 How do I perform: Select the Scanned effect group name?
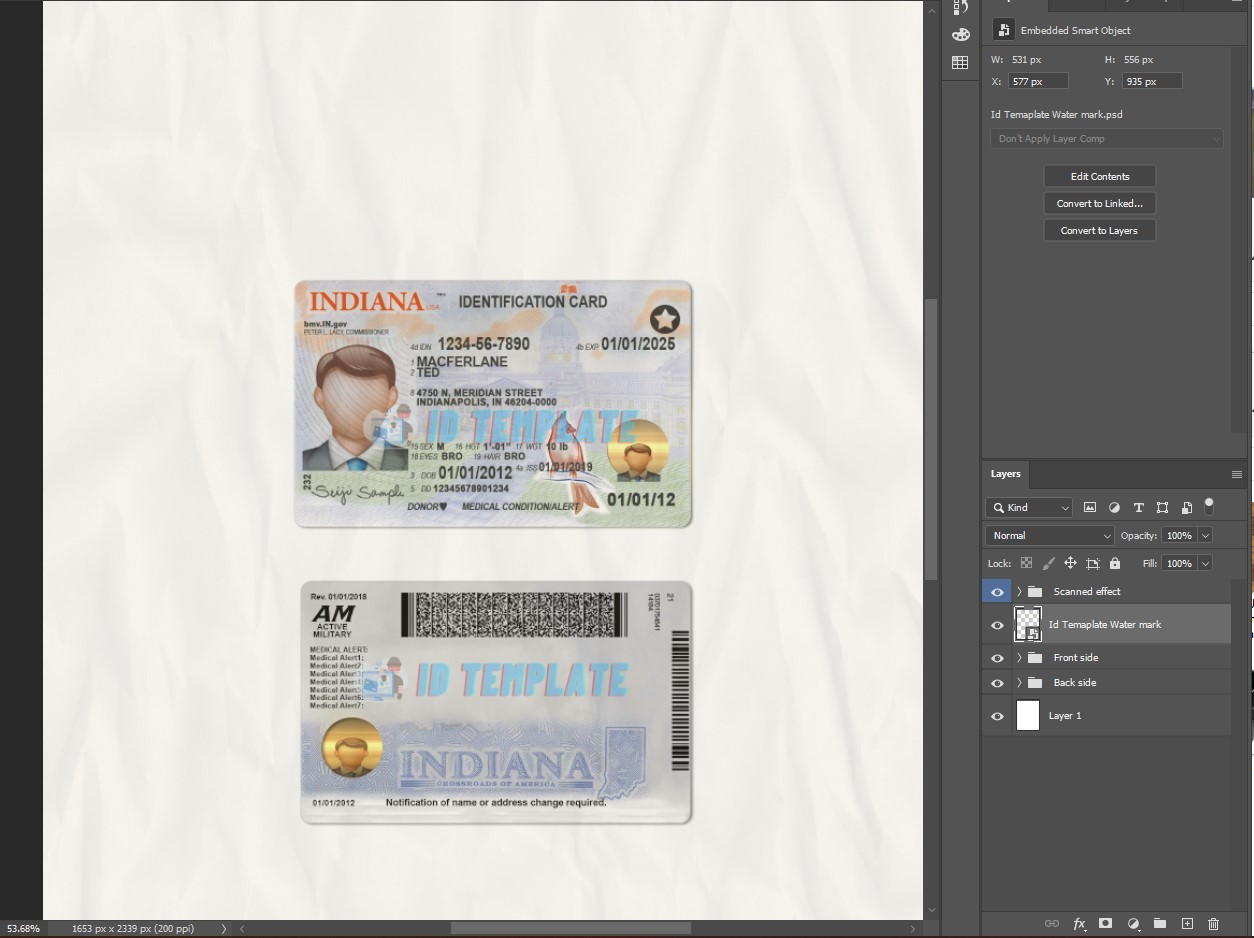coord(1087,592)
